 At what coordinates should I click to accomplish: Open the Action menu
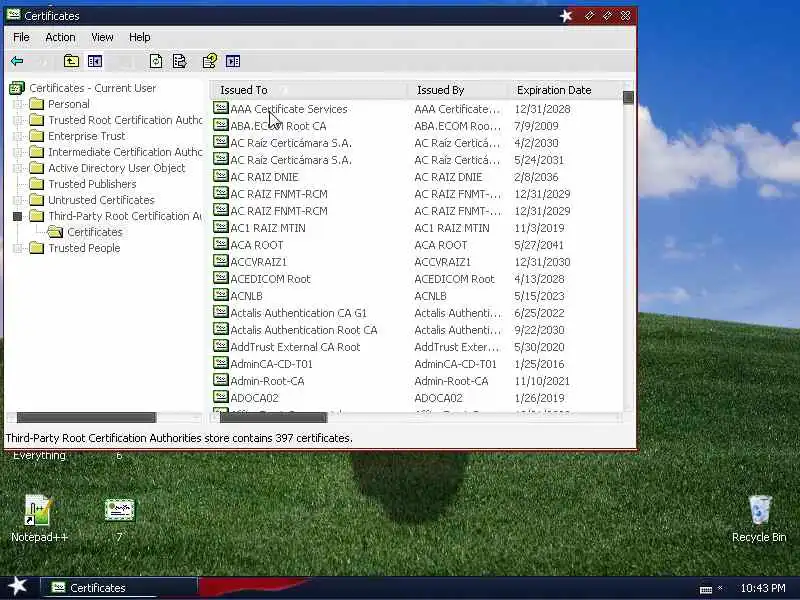(x=60, y=37)
